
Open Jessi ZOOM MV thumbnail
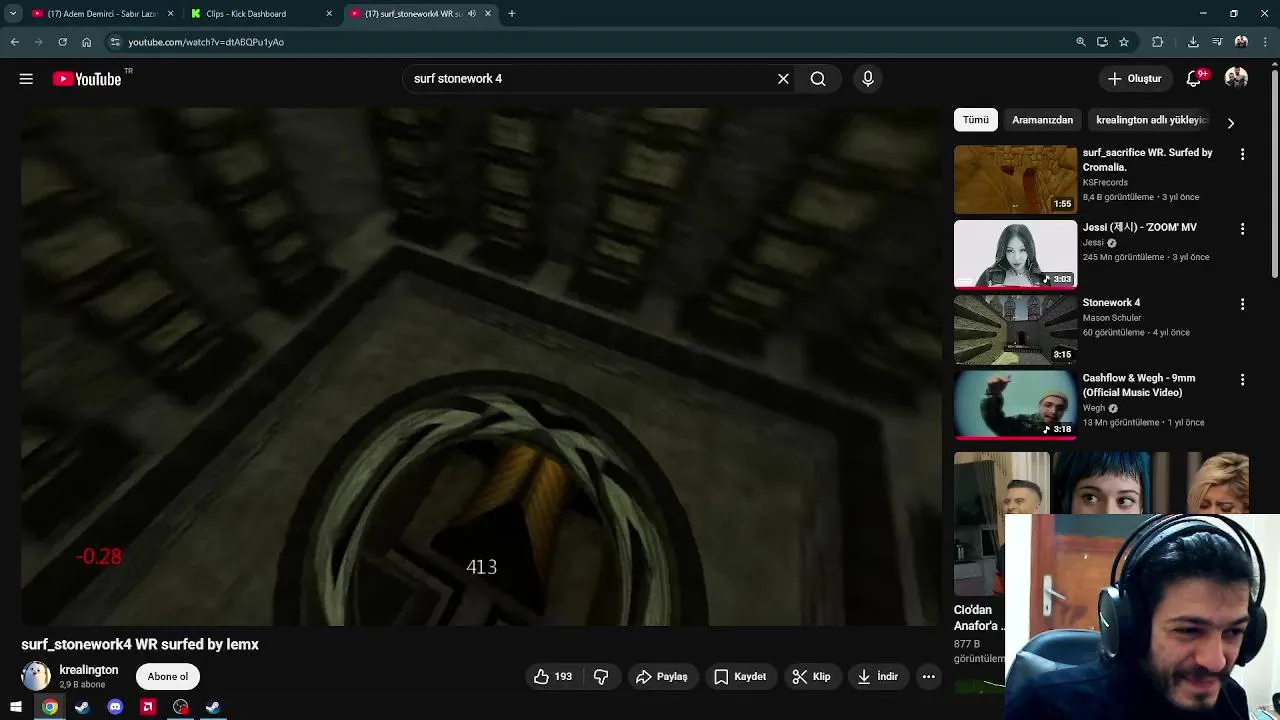click(1015, 255)
